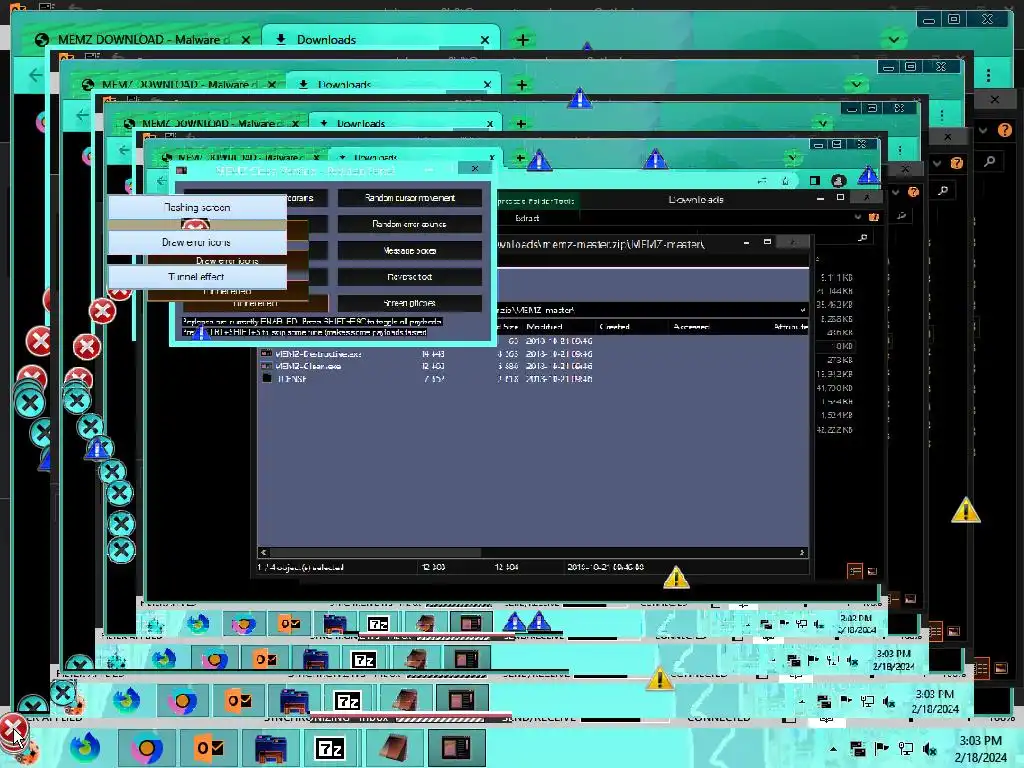Click the 7-Zip horizontal scrollbar left arrow
This screenshot has height=768, width=1024.
pos(263,552)
